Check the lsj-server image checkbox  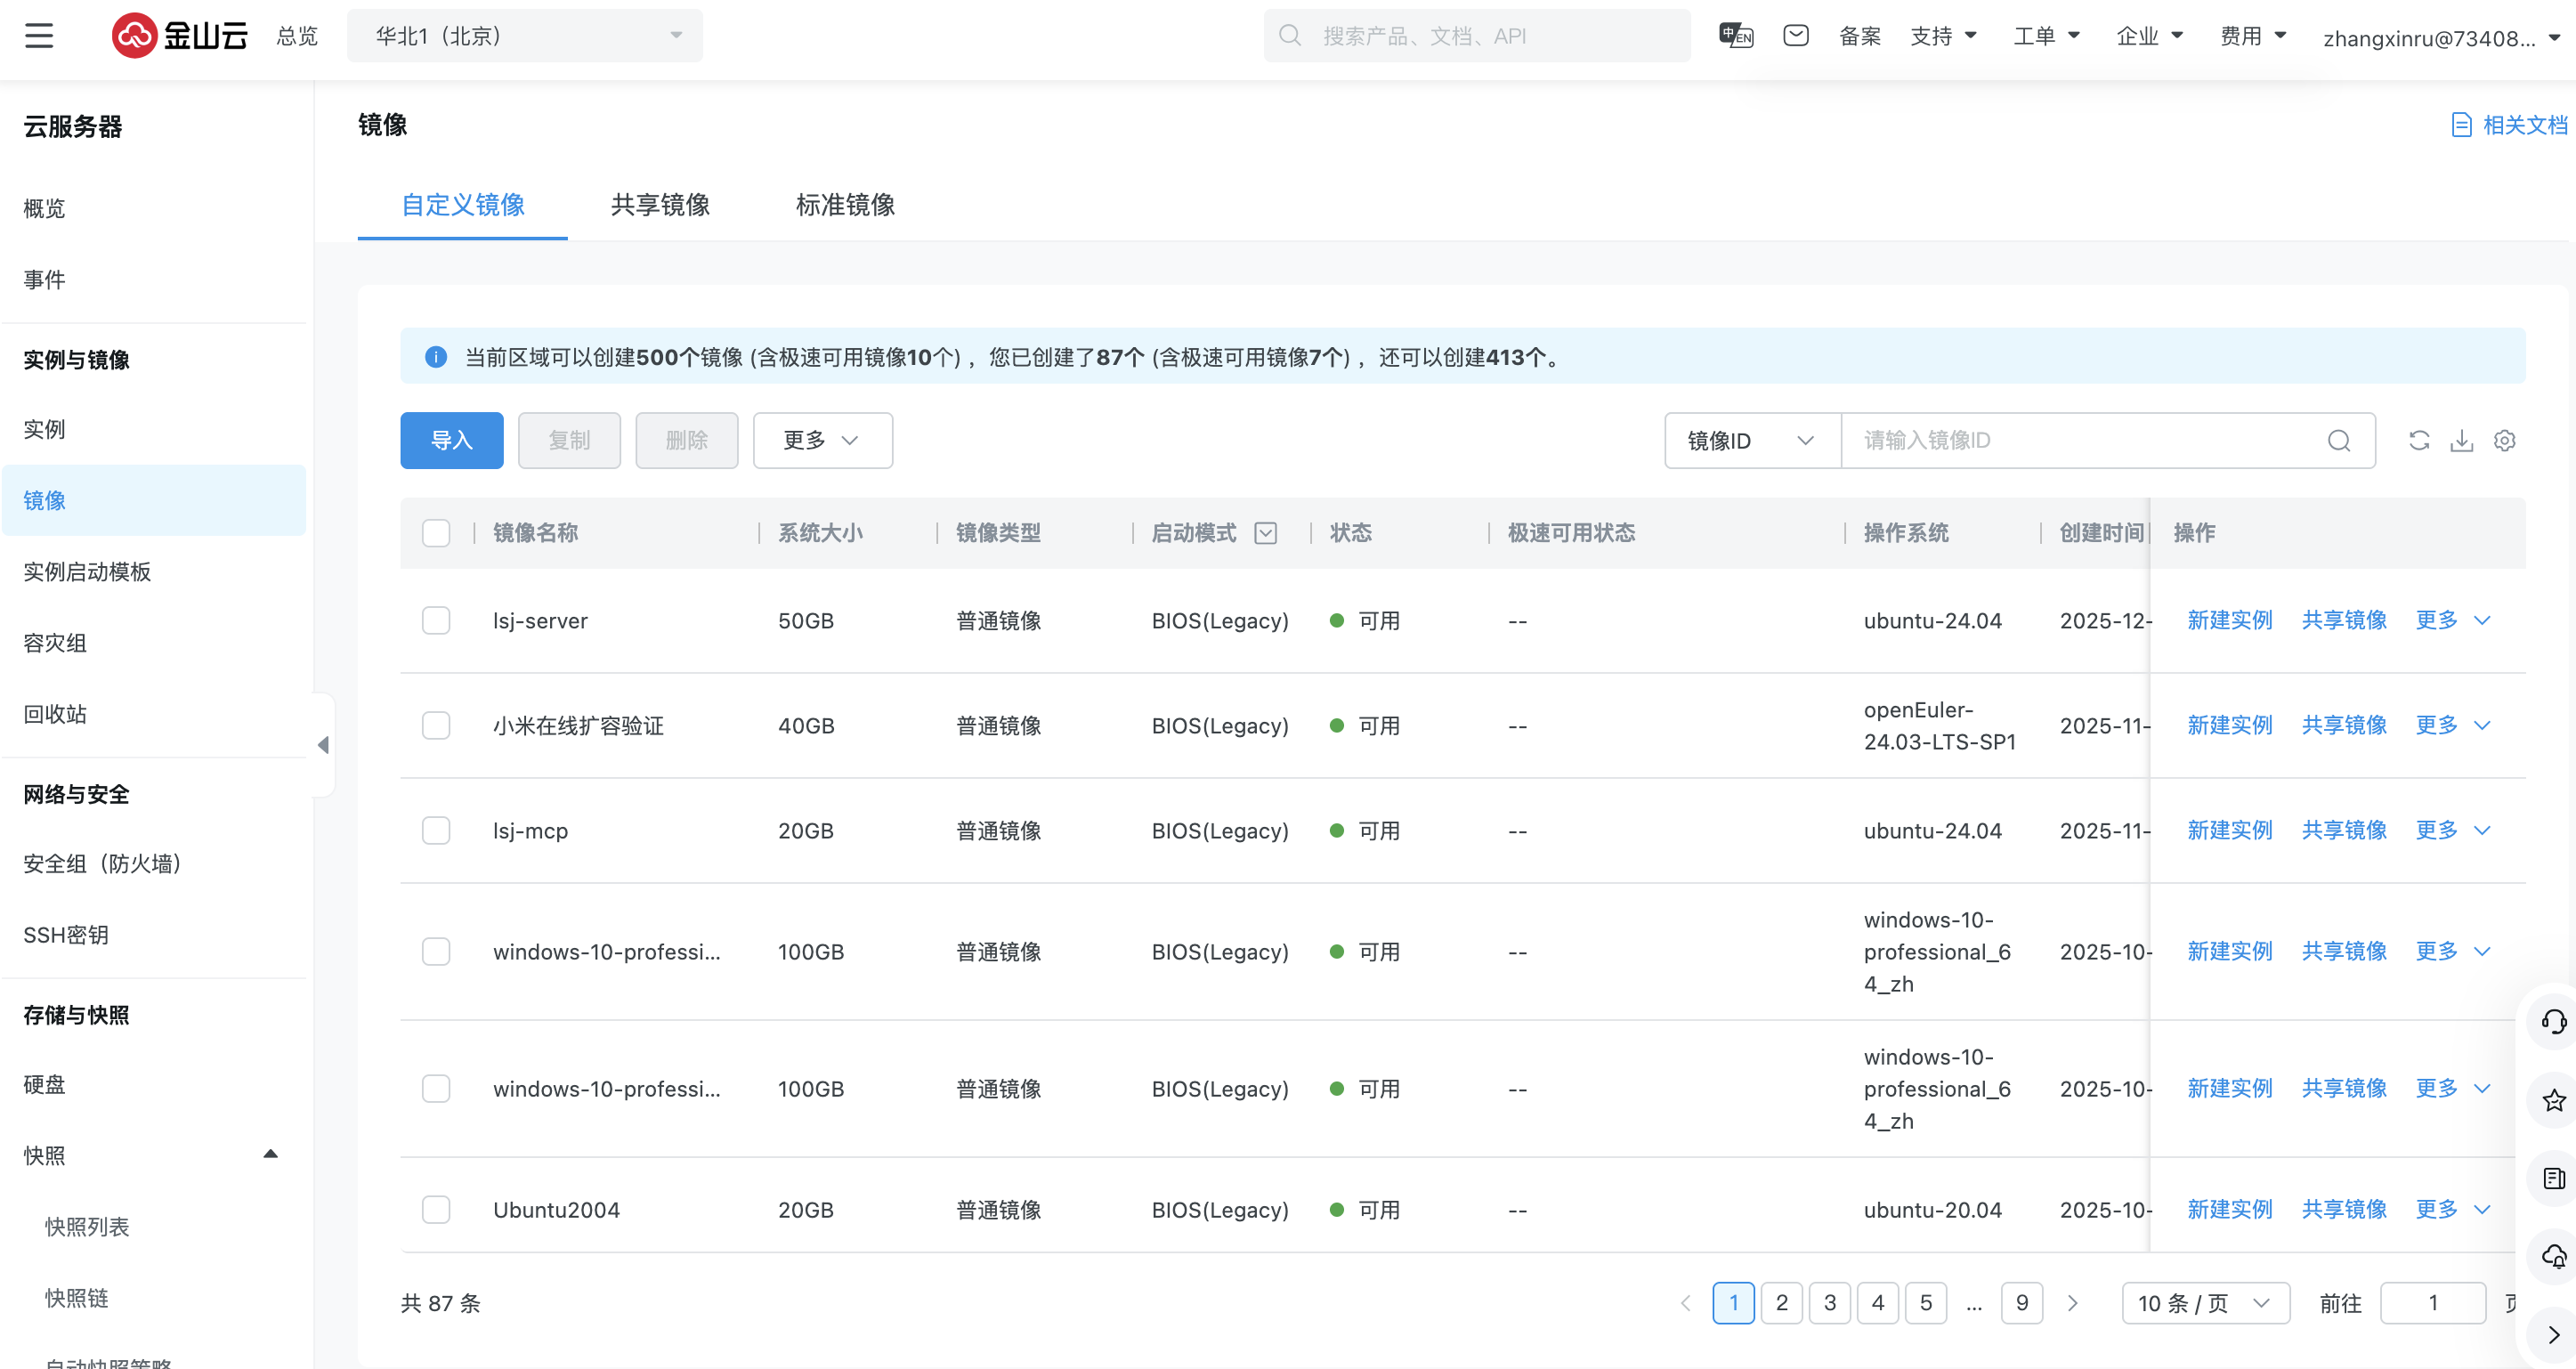click(436, 620)
